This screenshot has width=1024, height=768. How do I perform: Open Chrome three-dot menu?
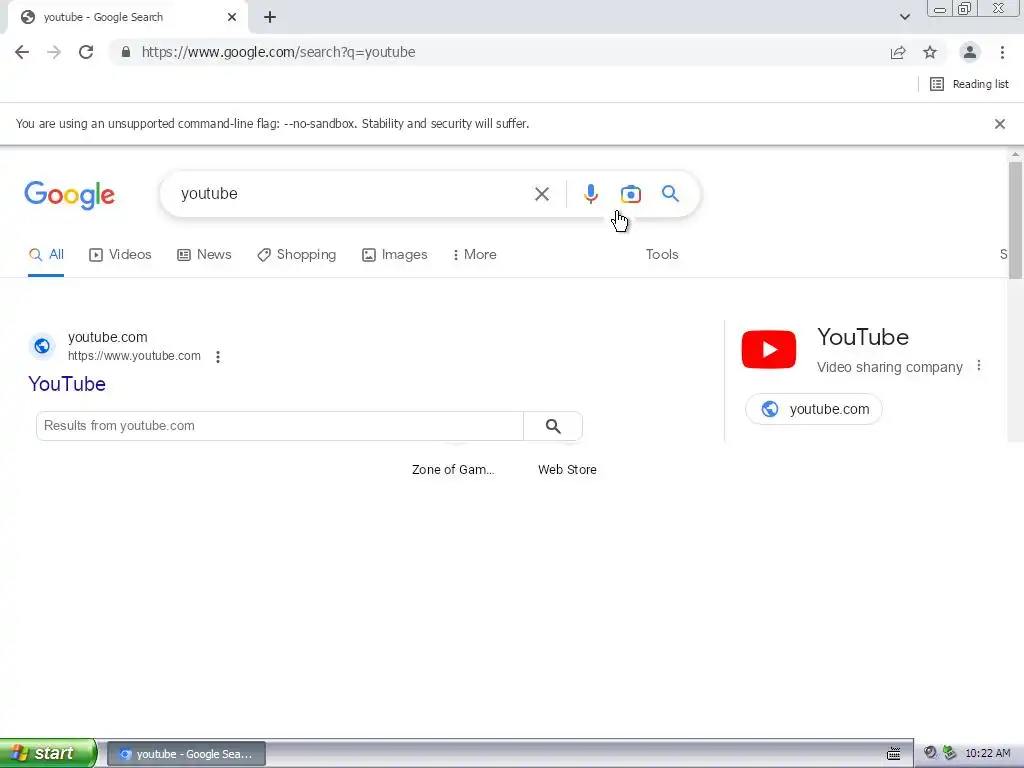[x=1002, y=52]
